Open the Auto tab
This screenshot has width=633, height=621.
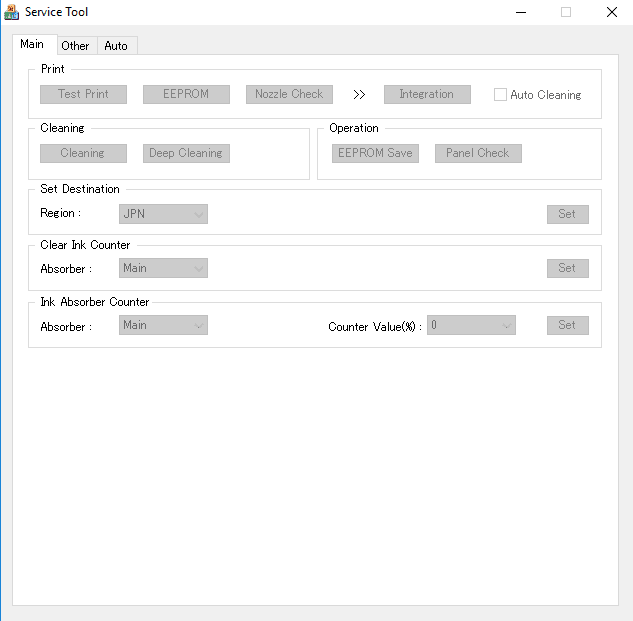(116, 46)
